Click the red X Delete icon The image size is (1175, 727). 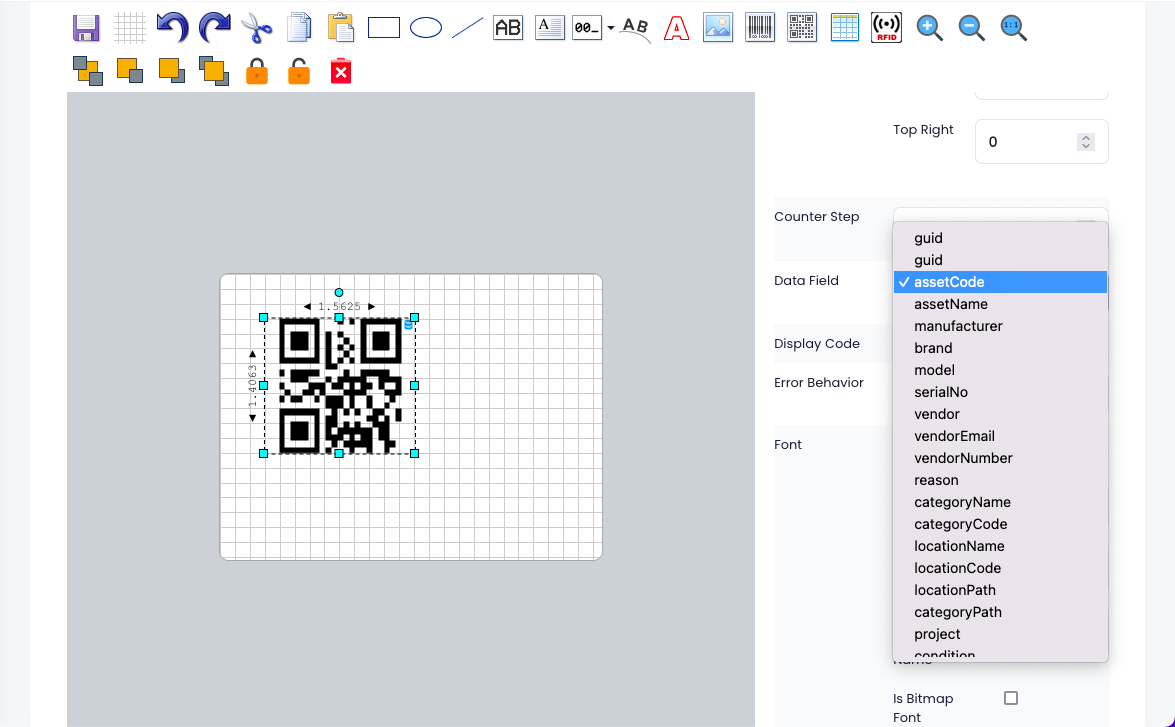341,71
